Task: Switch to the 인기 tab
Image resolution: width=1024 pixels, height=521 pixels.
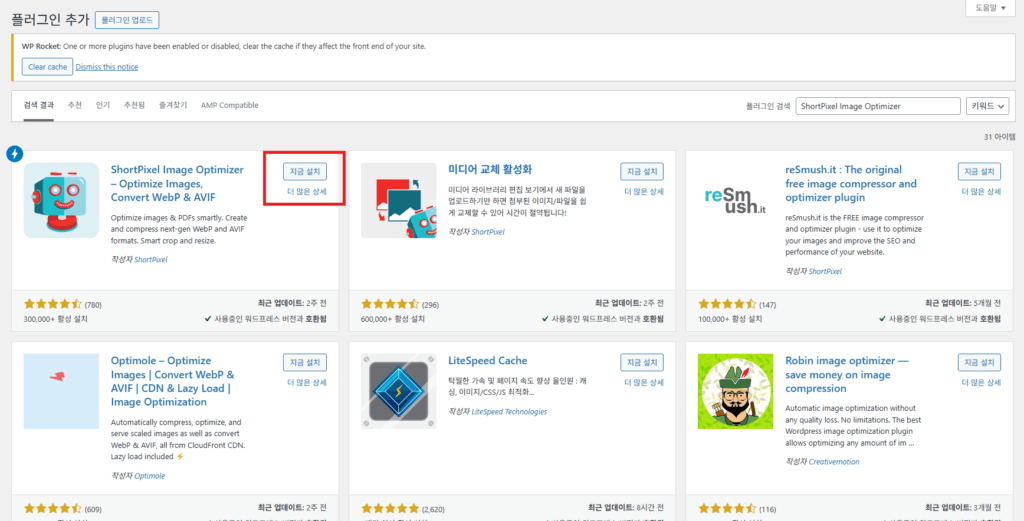Action: (x=103, y=105)
